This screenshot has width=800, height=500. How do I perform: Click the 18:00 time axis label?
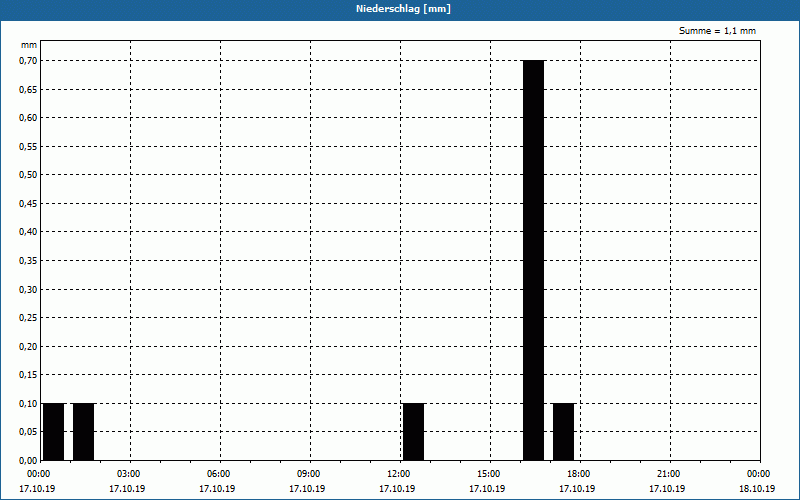click(x=579, y=474)
